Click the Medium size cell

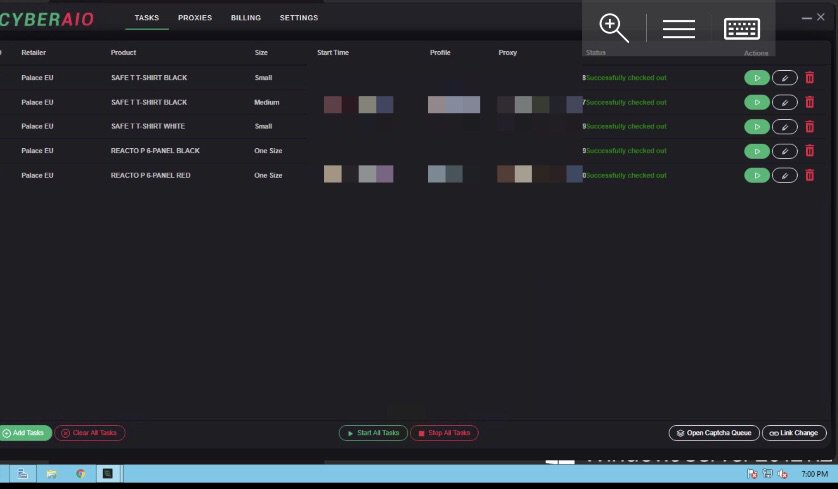click(267, 102)
